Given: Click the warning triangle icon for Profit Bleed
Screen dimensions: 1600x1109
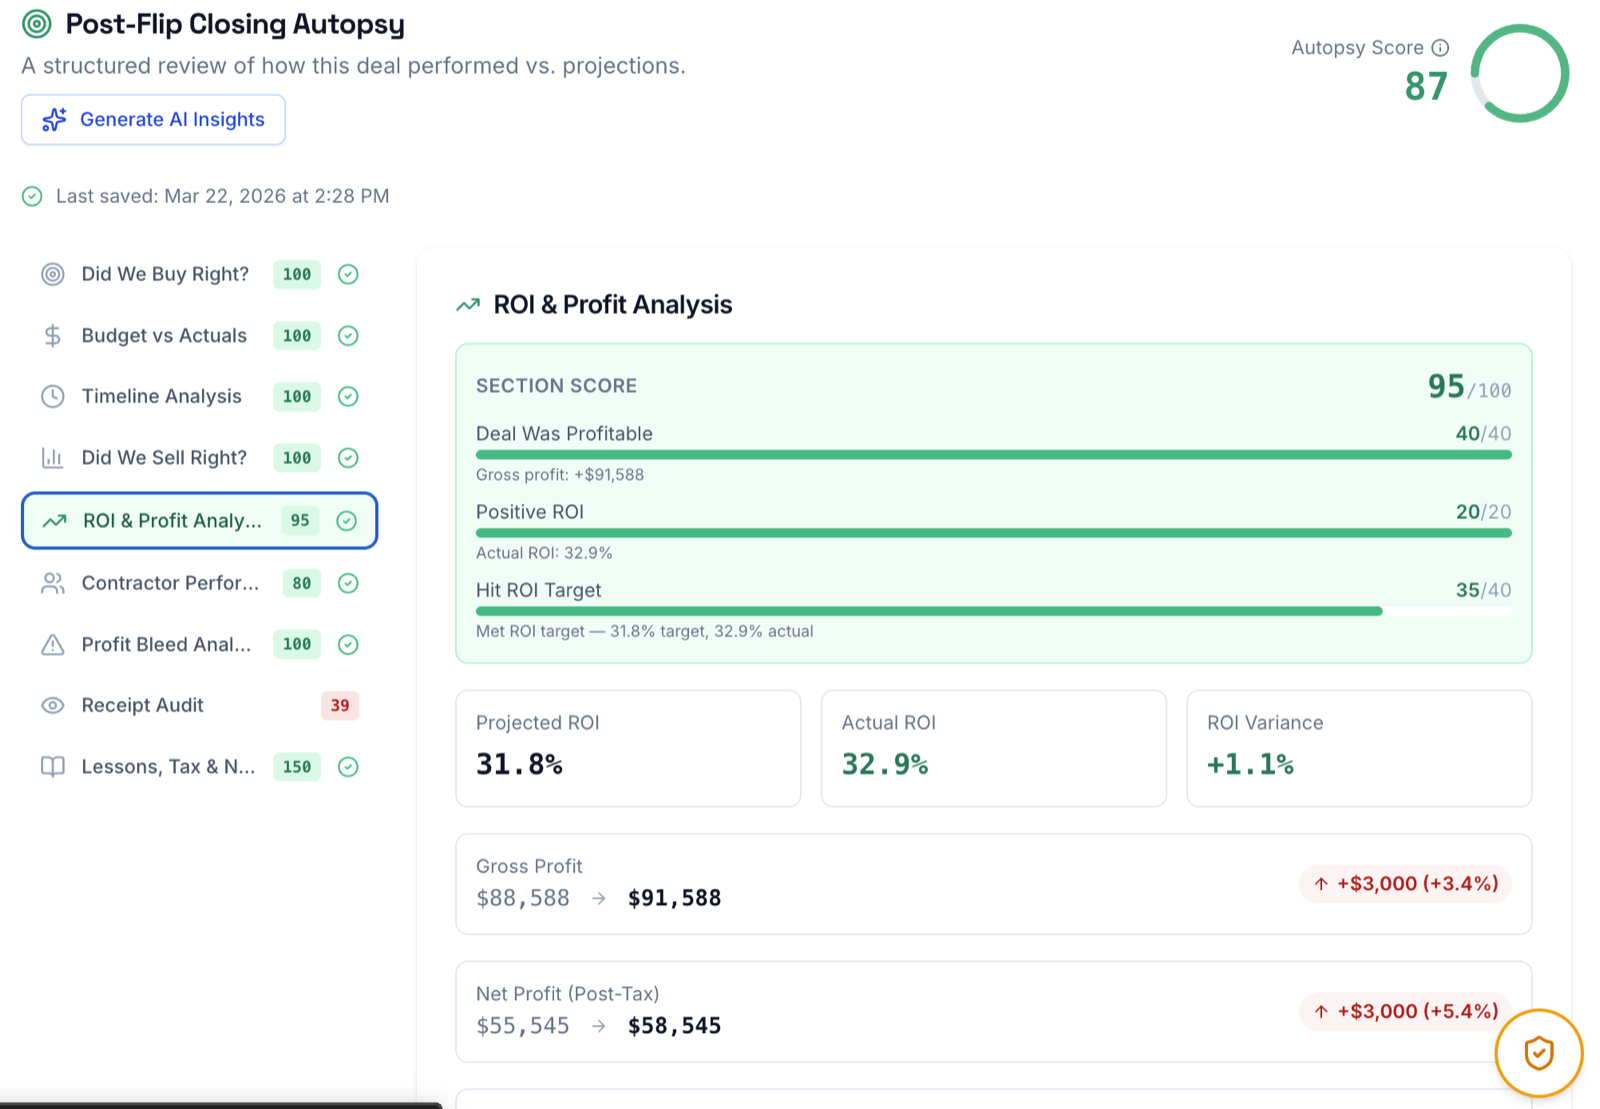Looking at the screenshot, I should coord(53,645).
